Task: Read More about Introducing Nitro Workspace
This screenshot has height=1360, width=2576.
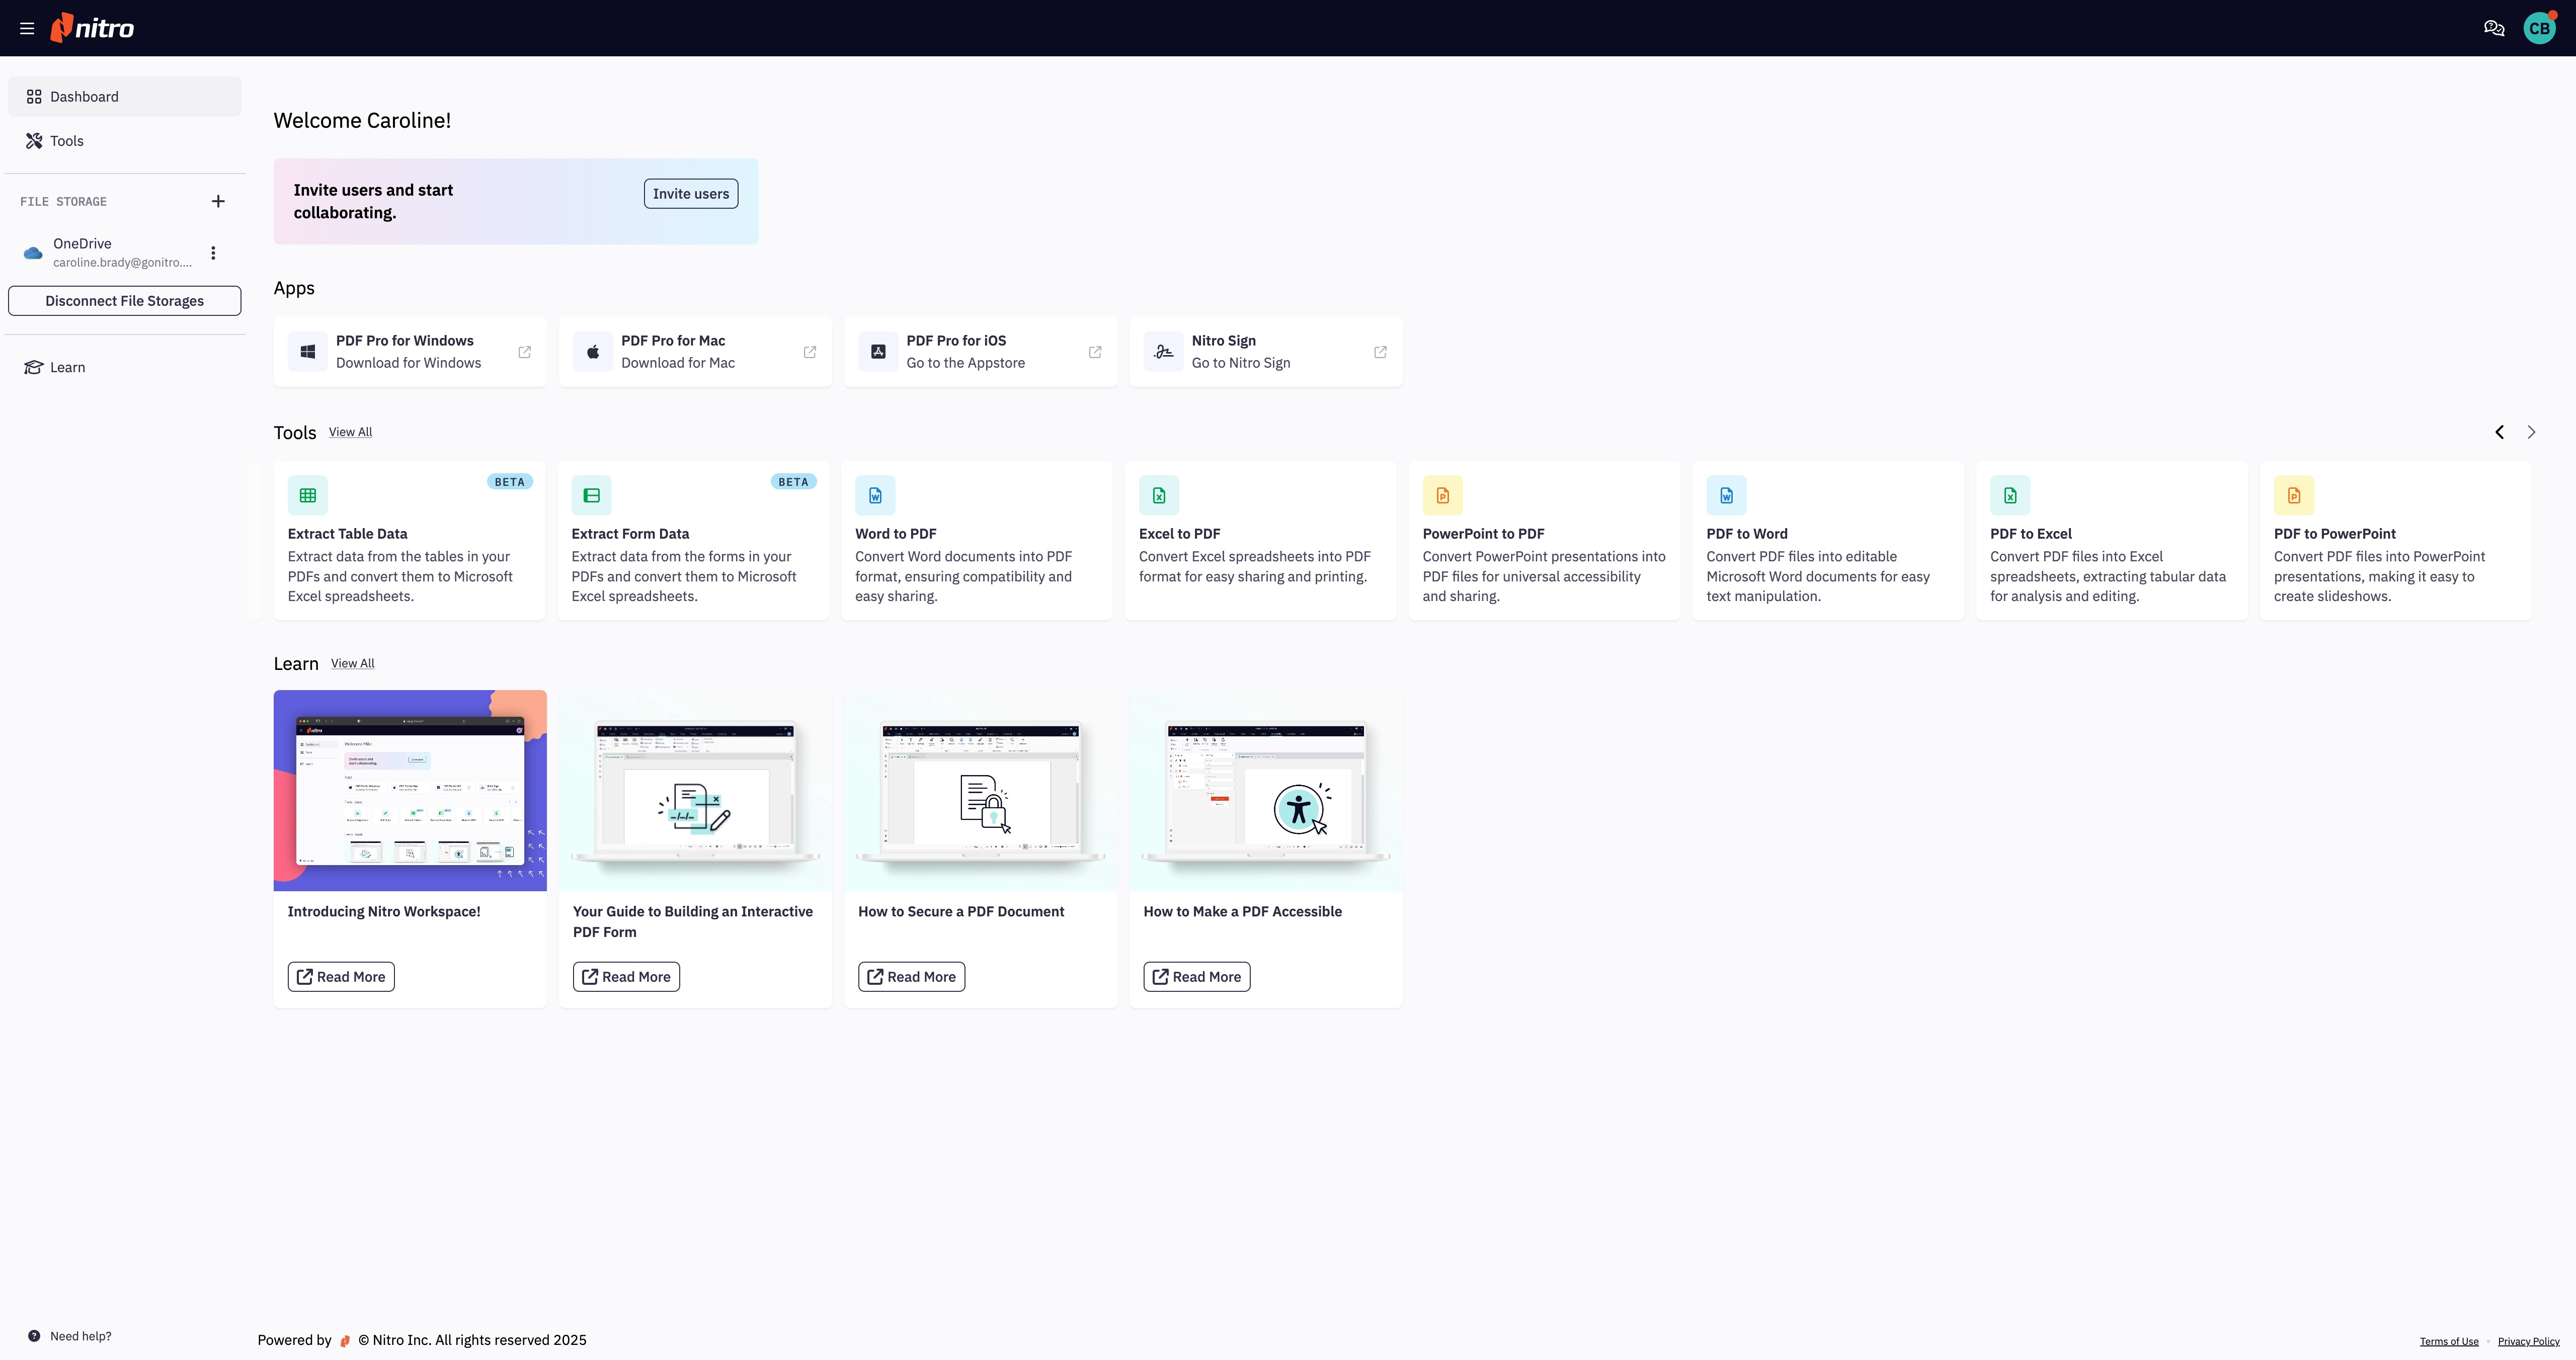Action: (x=341, y=977)
